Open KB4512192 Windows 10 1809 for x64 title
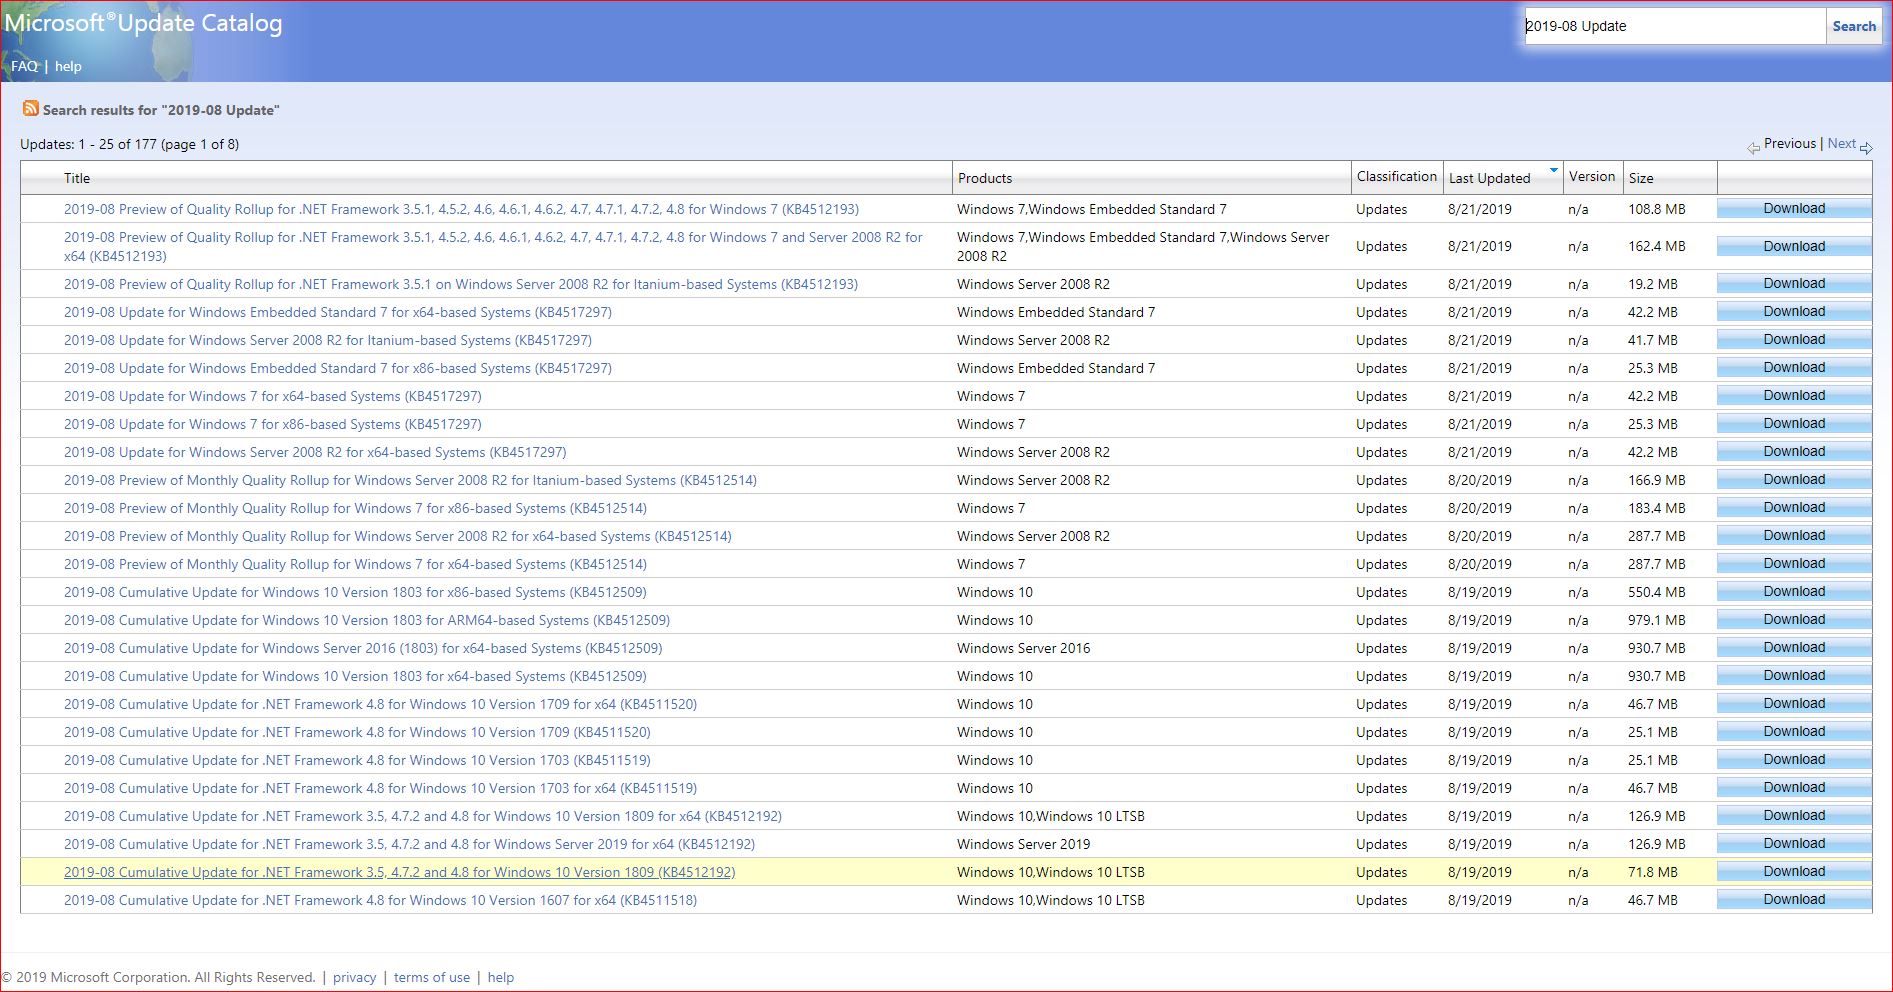1893x992 pixels. tap(423, 816)
